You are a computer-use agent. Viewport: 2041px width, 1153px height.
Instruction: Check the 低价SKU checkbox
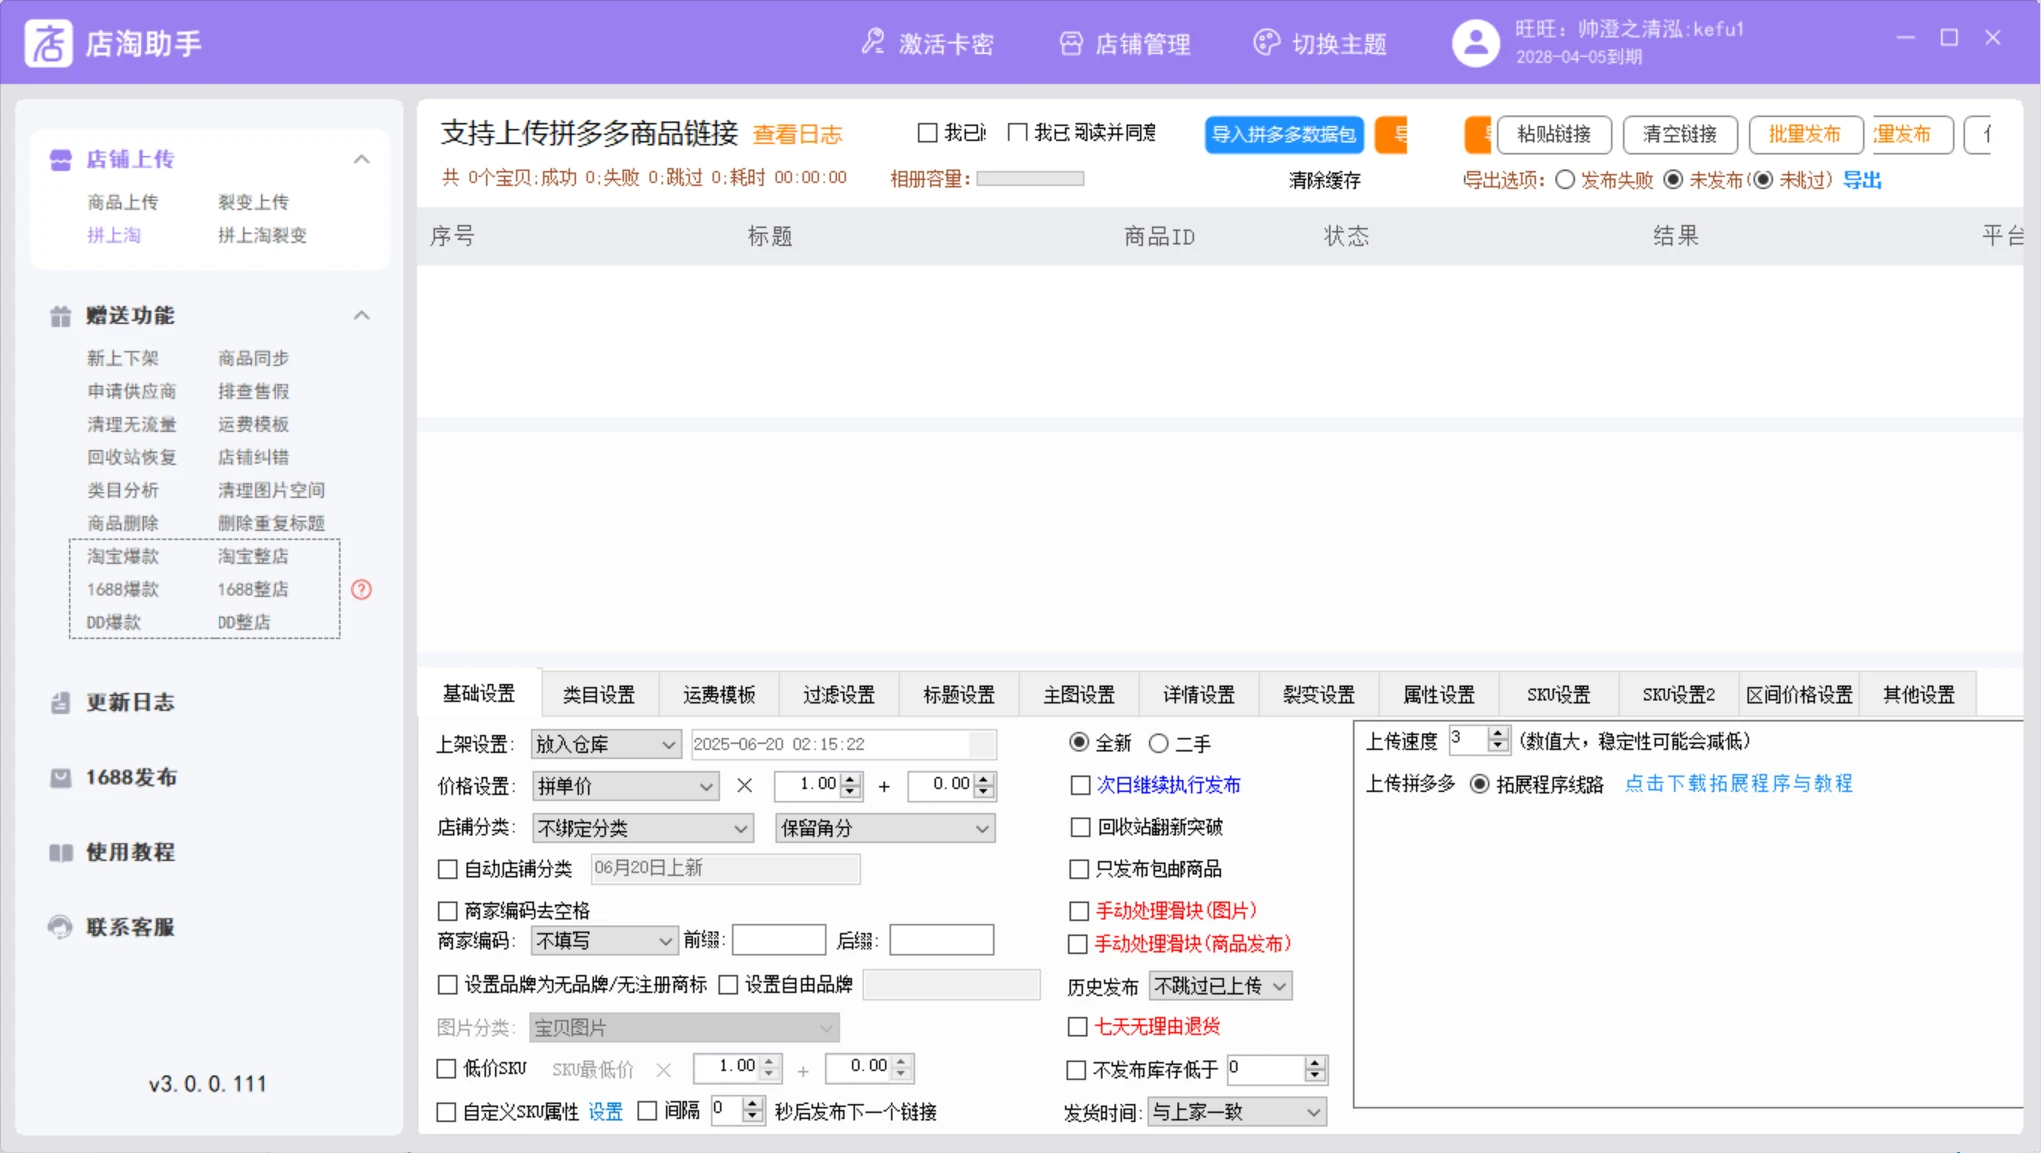pyautogui.click(x=447, y=1070)
